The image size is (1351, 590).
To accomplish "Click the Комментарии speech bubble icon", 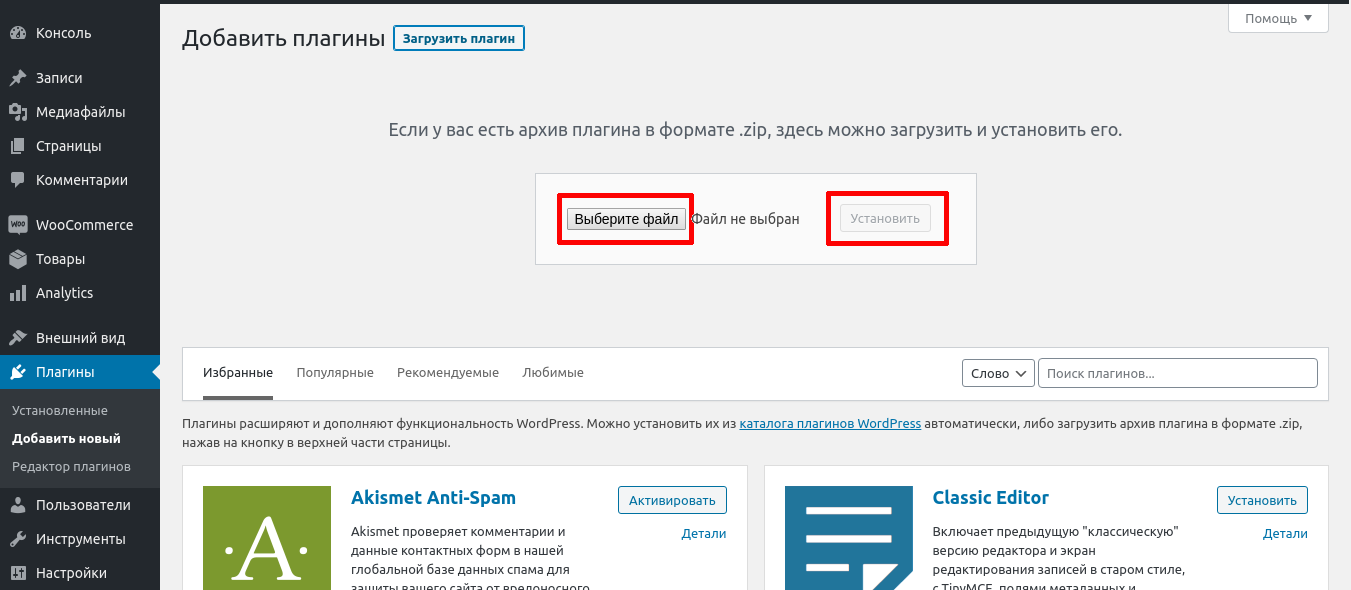I will tap(18, 180).
